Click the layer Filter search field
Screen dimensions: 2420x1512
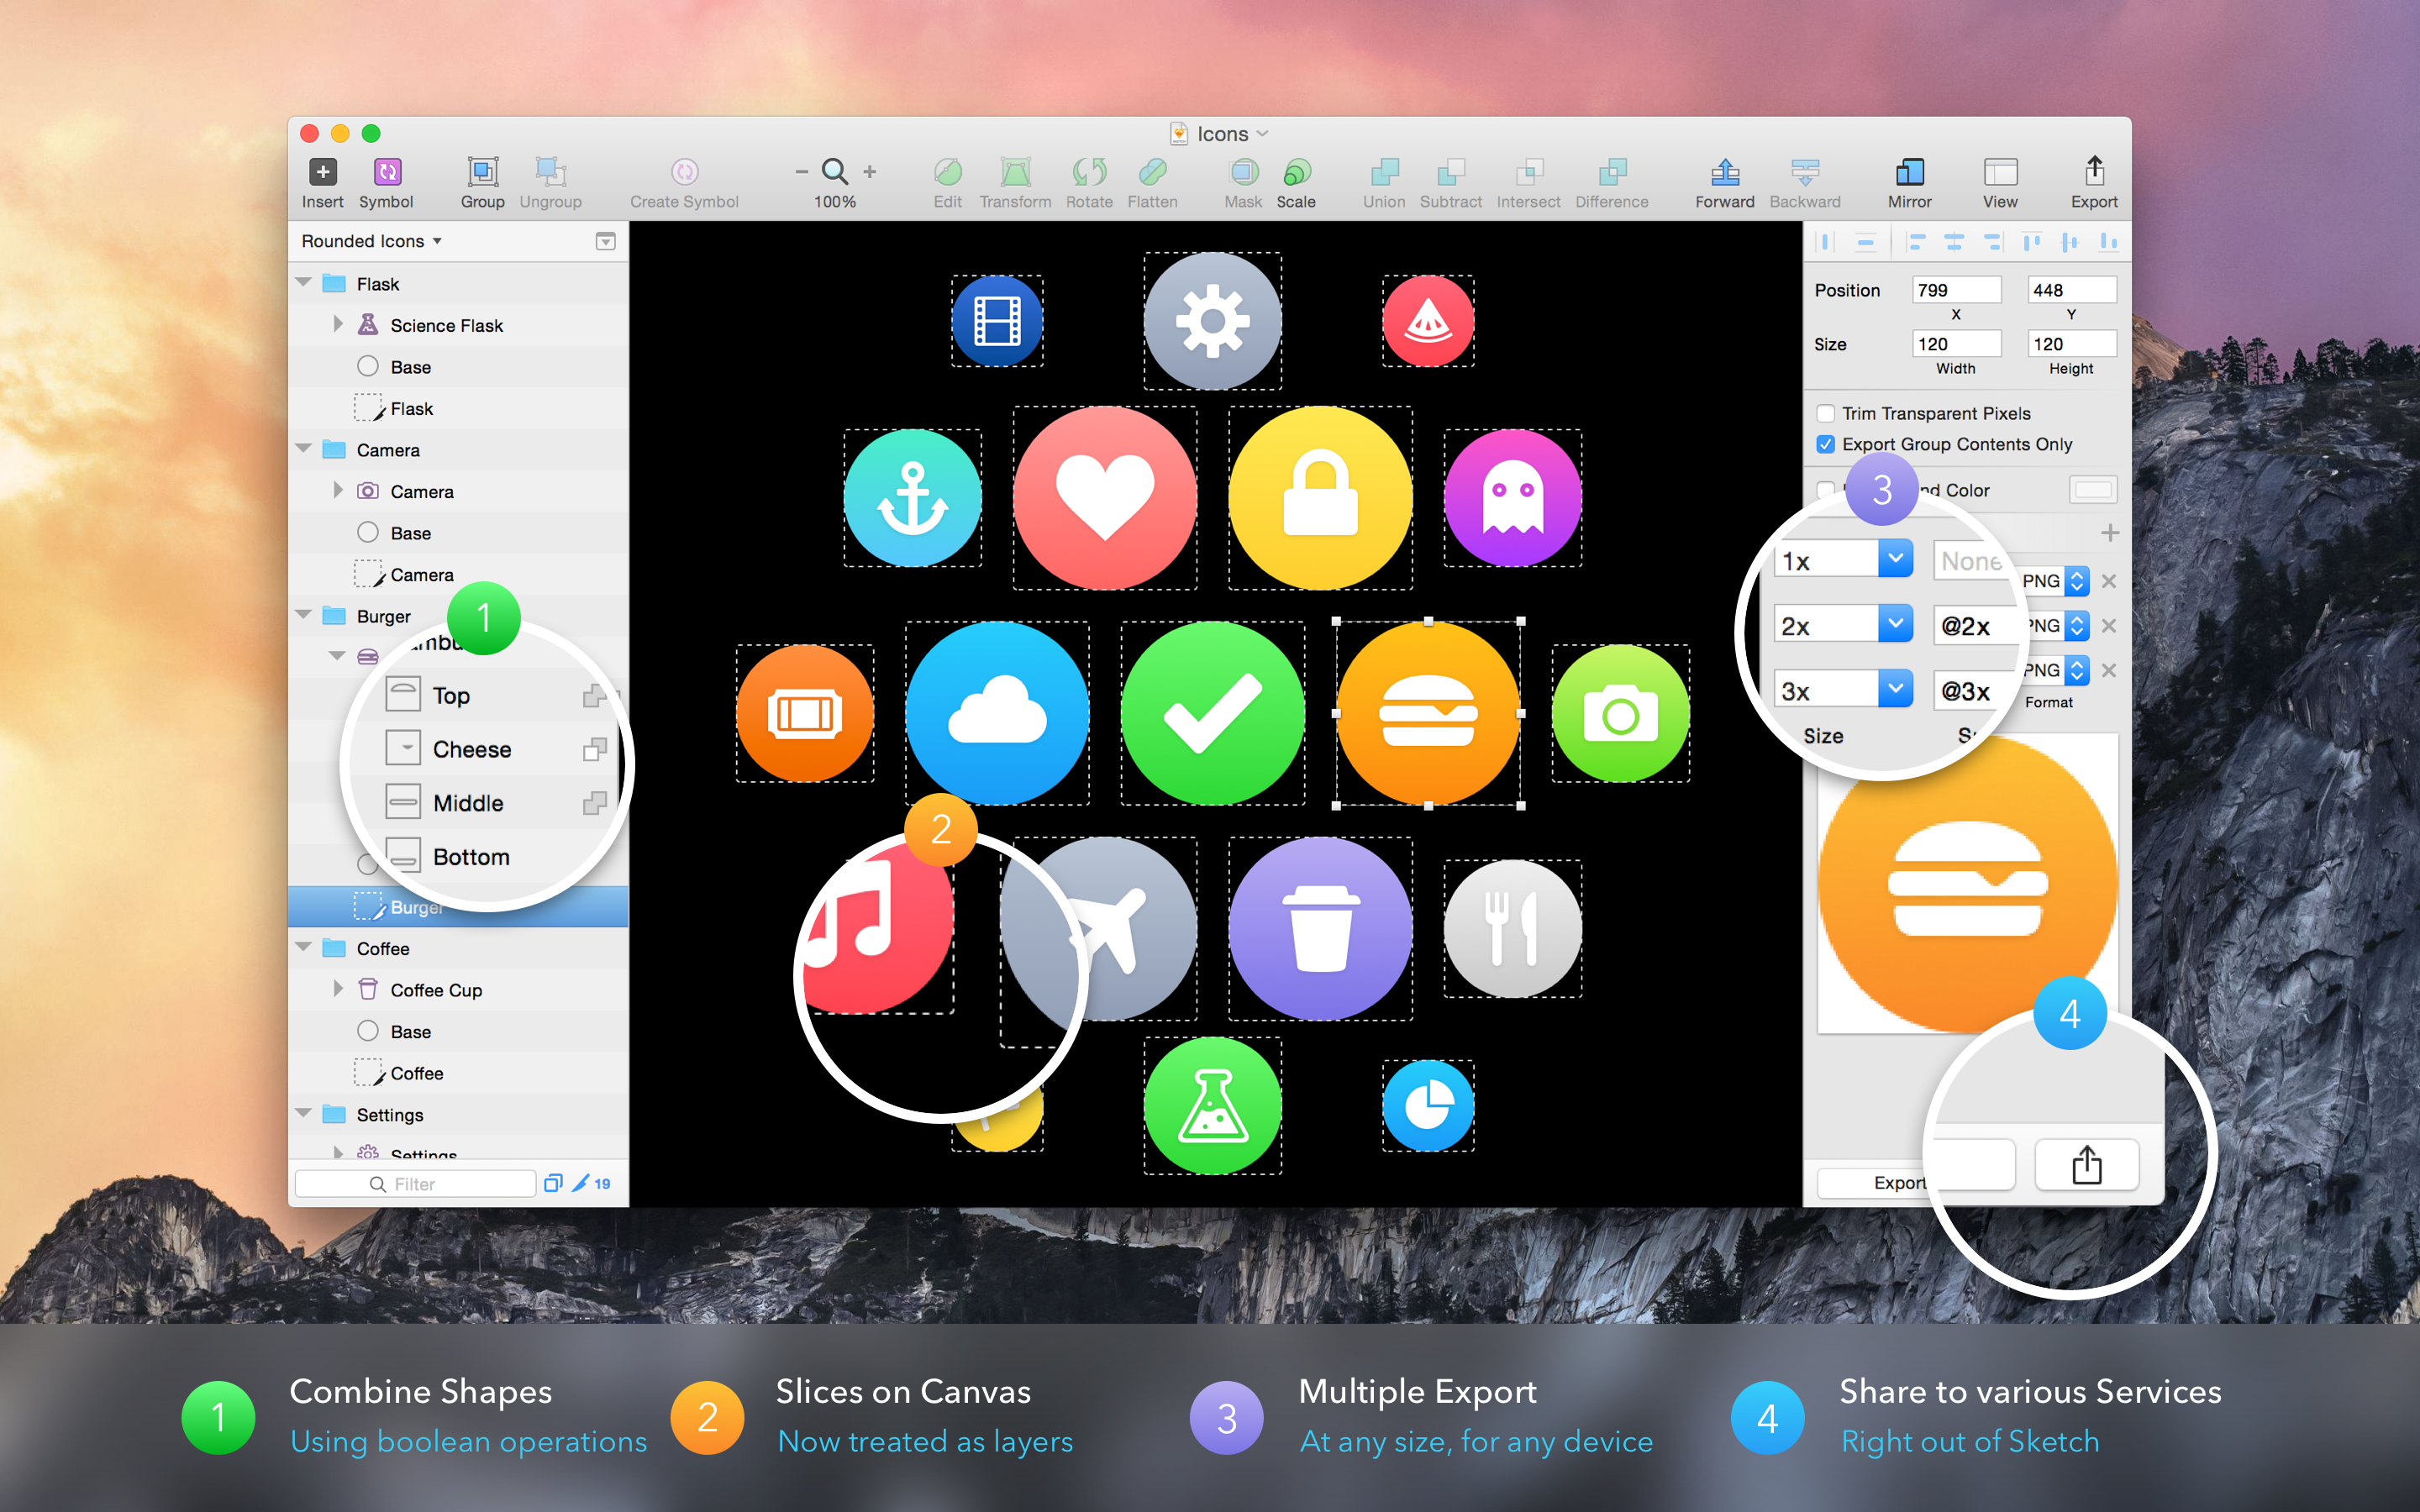(x=415, y=1184)
